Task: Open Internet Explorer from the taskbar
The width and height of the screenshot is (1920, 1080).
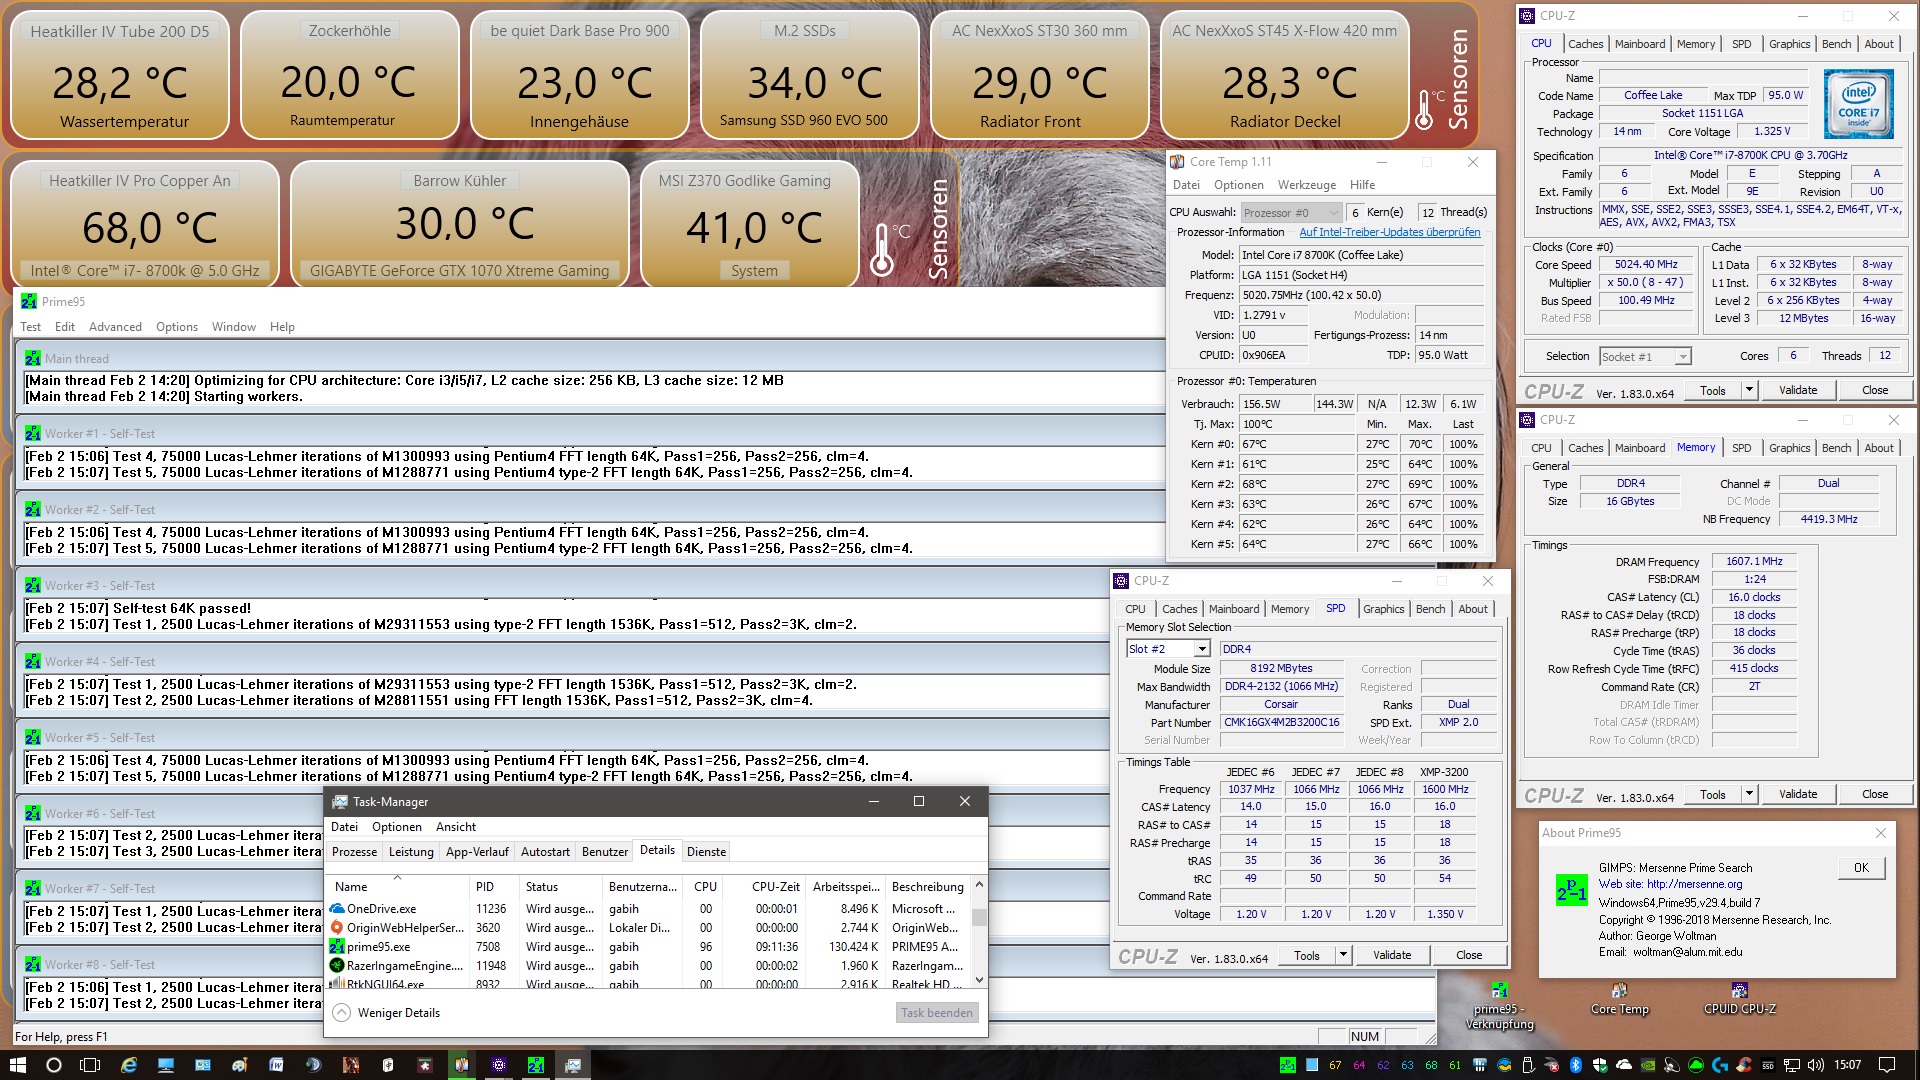Action: [x=129, y=1065]
